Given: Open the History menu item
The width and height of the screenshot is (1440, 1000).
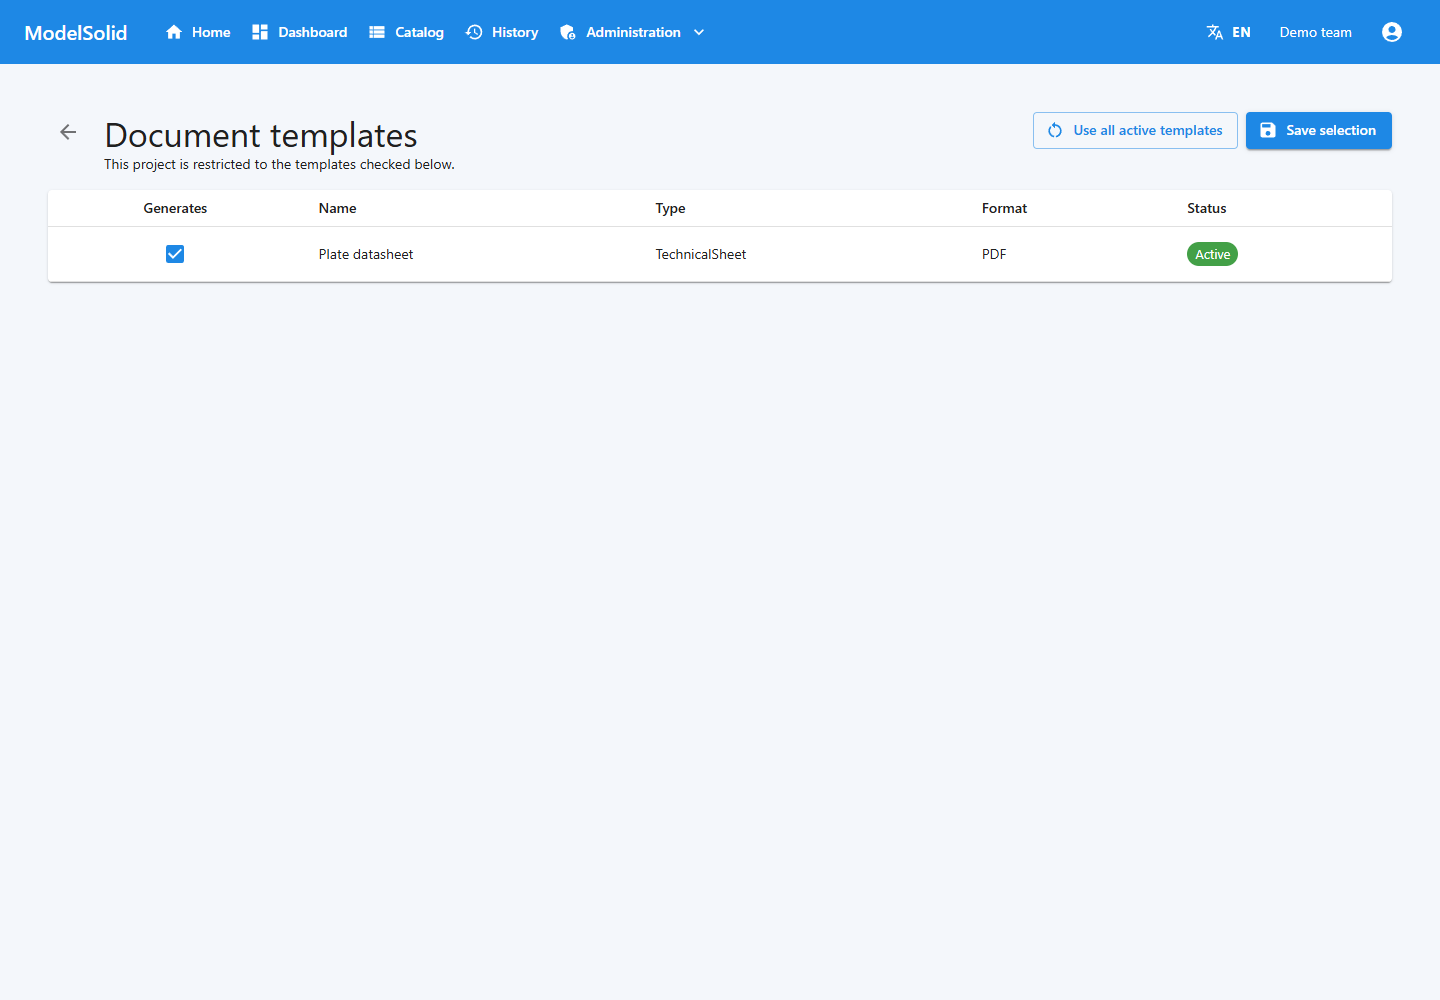Looking at the screenshot, I should (x=502, y=32).
